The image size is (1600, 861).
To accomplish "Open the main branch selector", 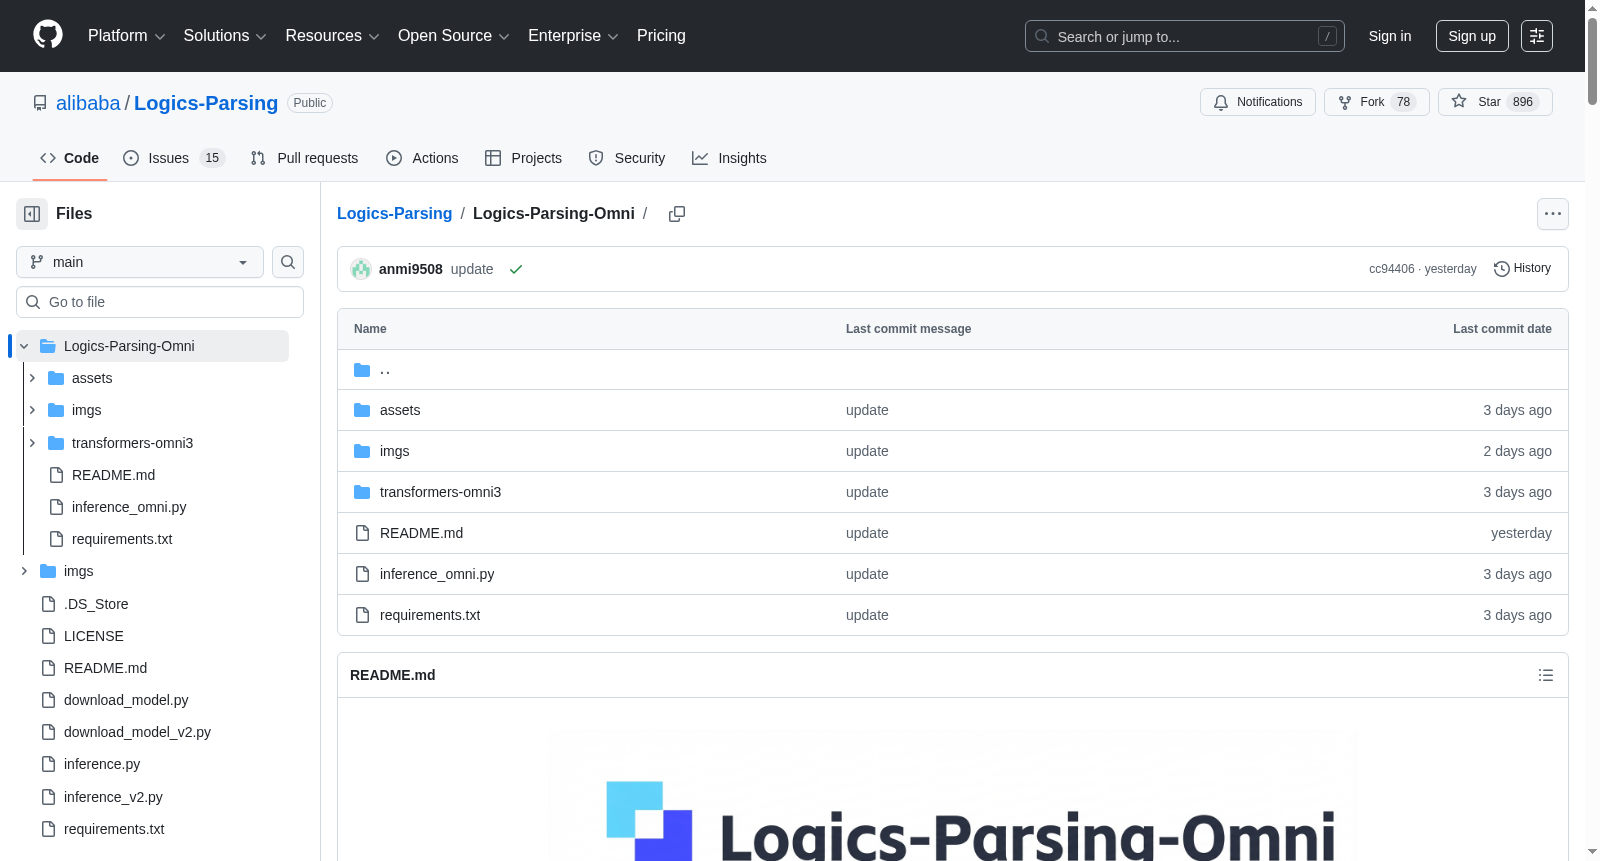I will click(140, 262).
